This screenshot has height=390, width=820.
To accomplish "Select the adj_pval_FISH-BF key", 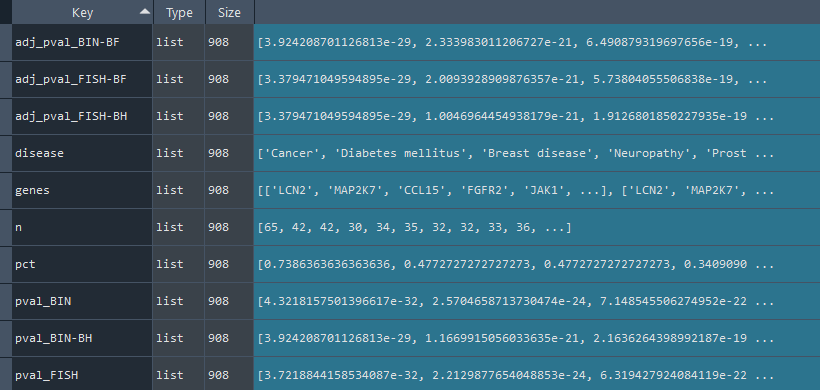I will coord(82,79).
